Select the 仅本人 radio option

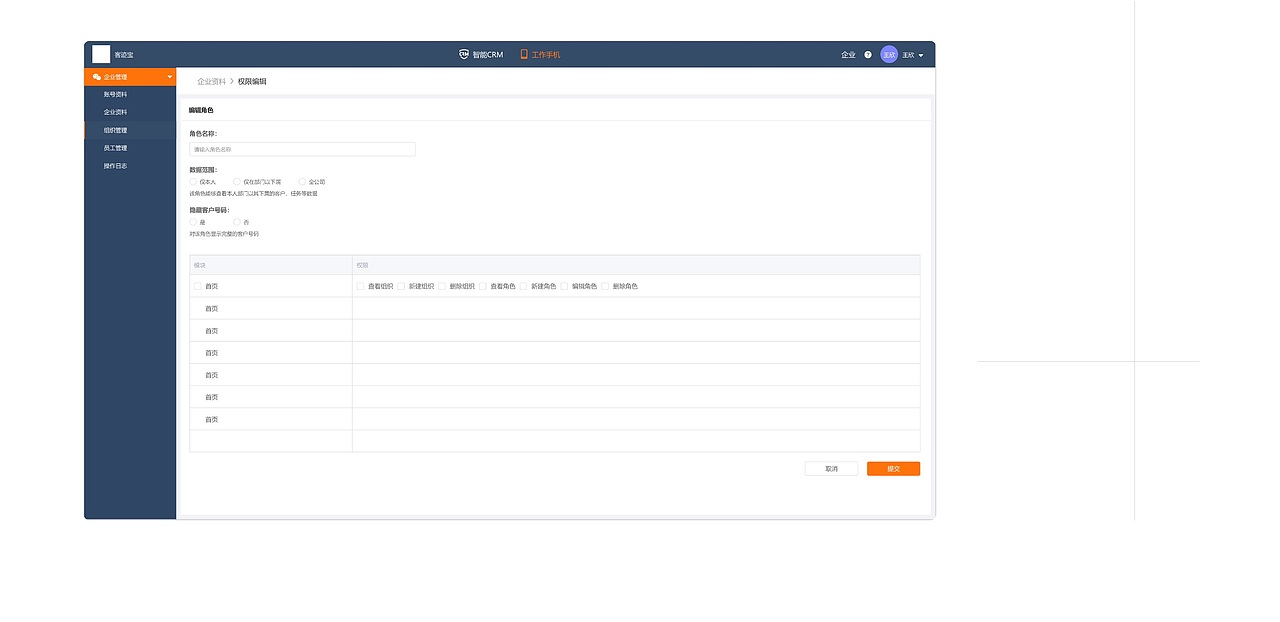tap(194, 182)
